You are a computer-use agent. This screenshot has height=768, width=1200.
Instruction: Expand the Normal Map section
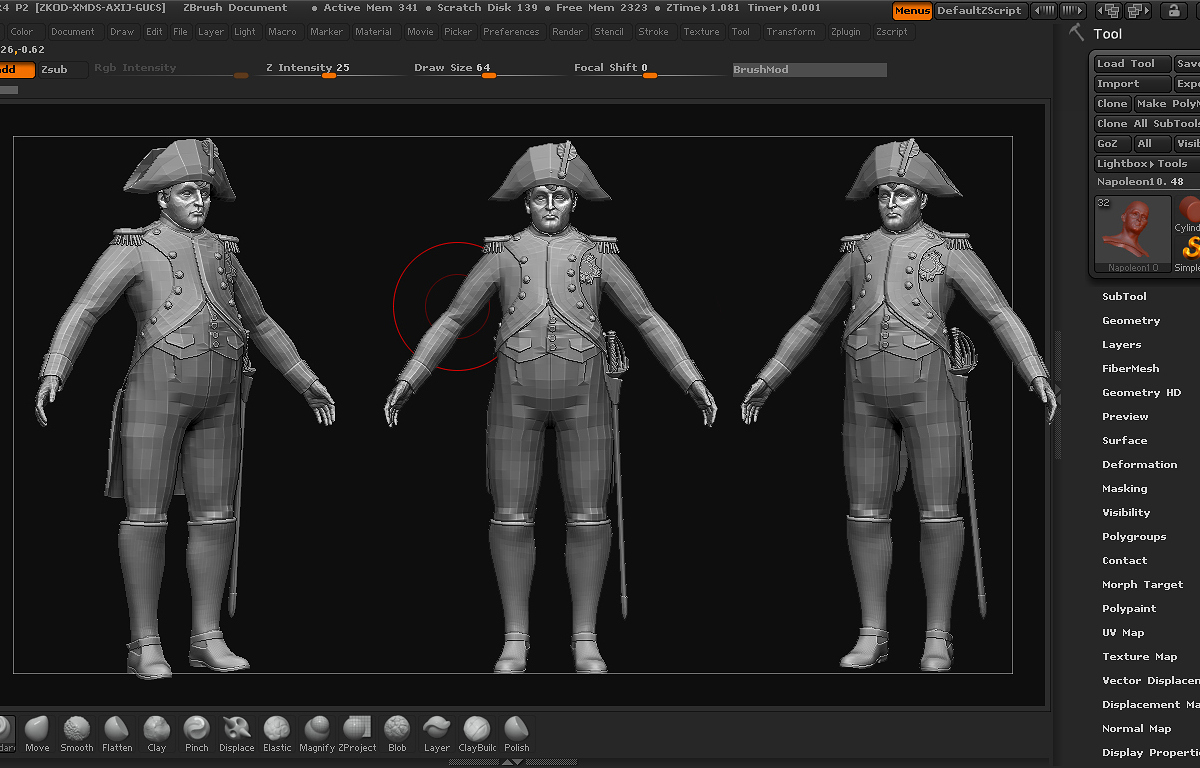1136,729
